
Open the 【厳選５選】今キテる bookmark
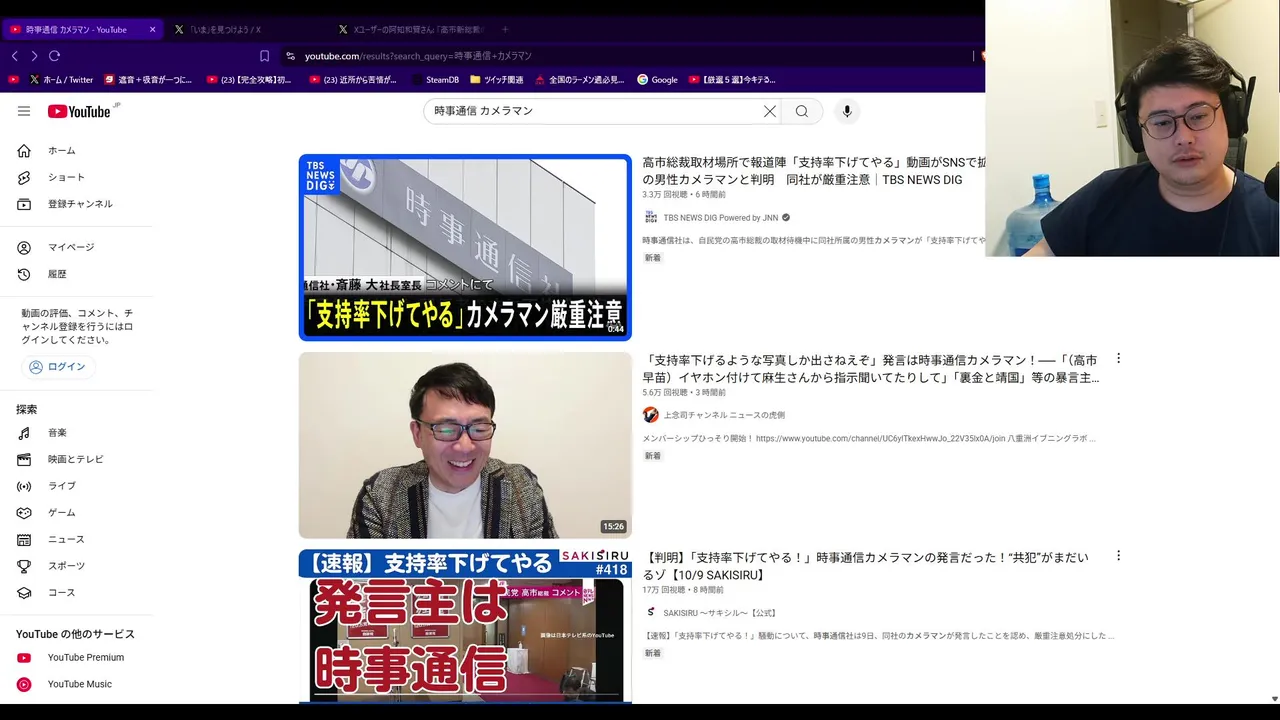pyautogui.click(x=732, y=80)
